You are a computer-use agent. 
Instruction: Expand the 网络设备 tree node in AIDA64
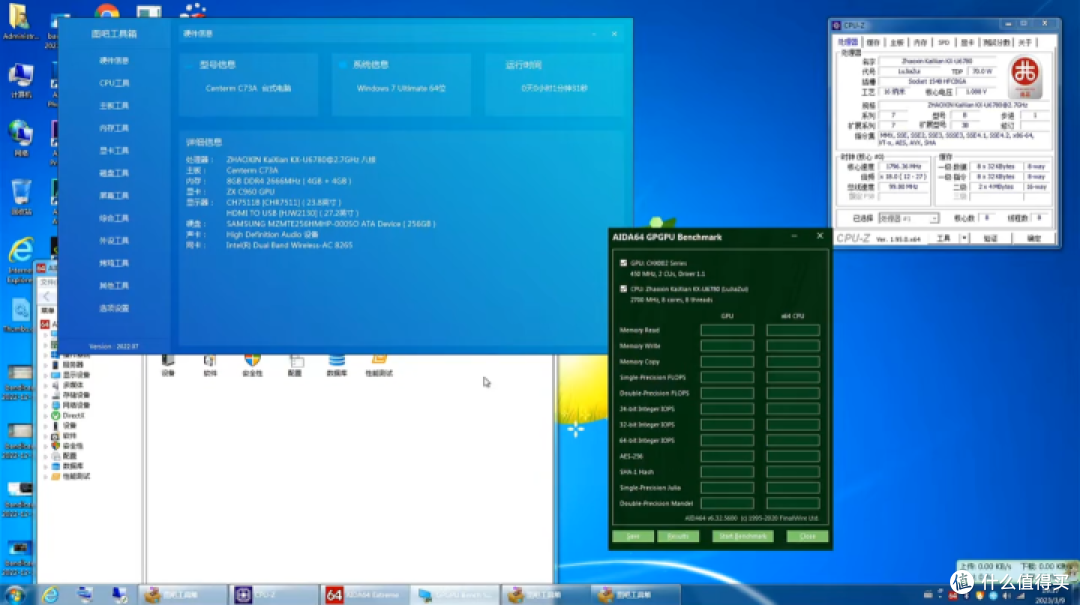click(47, 405)
